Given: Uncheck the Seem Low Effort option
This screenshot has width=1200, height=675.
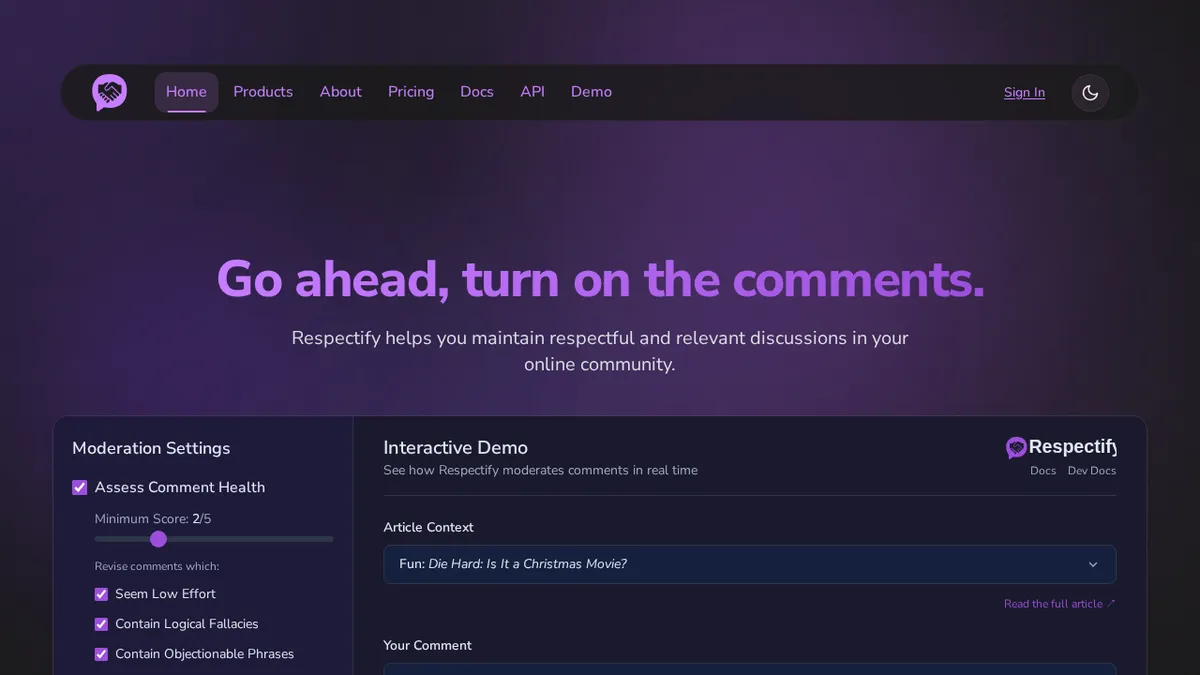Looking at the screenshot, I should point(101,594).
